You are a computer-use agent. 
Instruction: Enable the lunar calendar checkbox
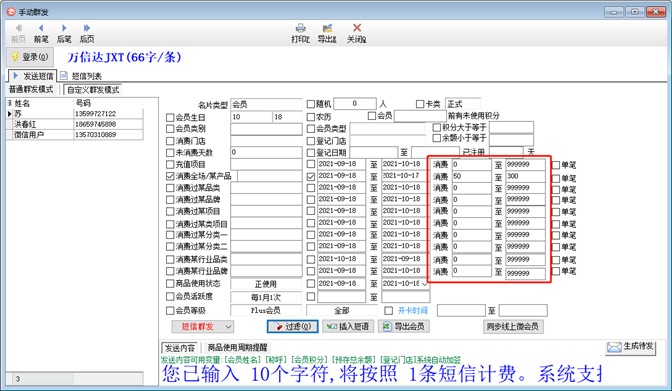[311, 117]
